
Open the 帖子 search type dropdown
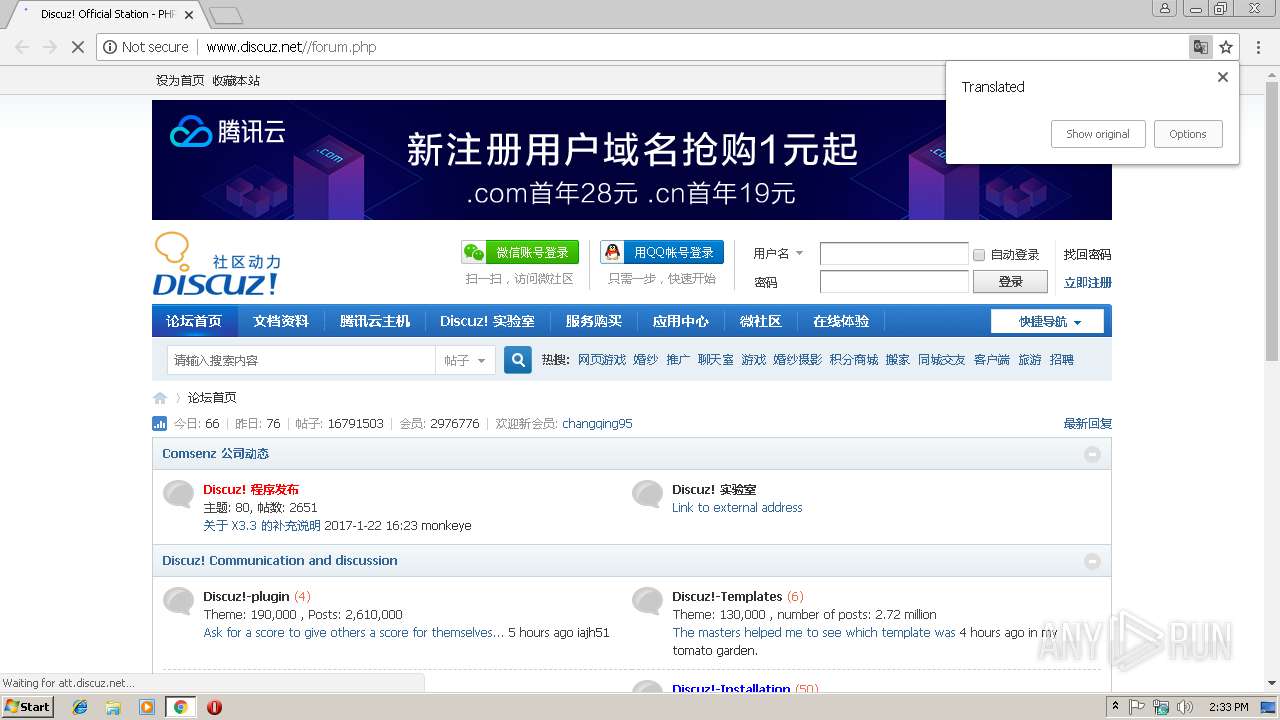465,360
